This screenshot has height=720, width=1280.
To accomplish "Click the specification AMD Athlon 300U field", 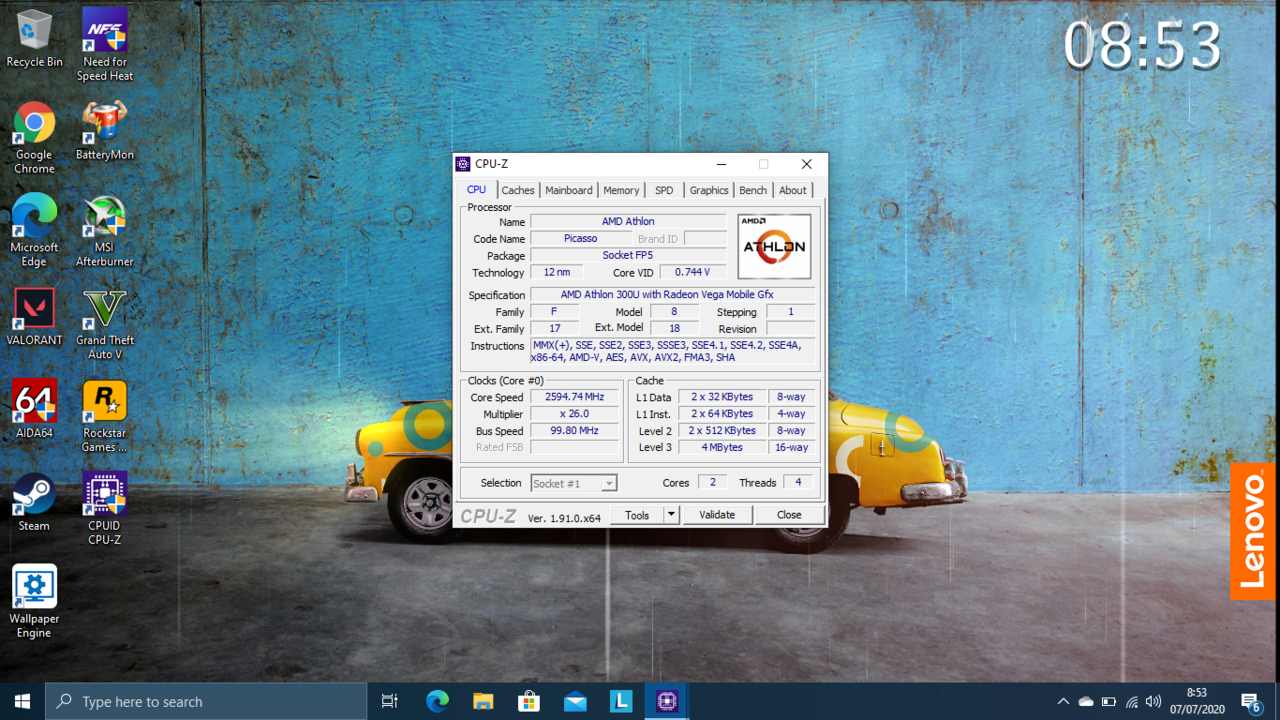I will pyautogui.click(x=672, y=295).
